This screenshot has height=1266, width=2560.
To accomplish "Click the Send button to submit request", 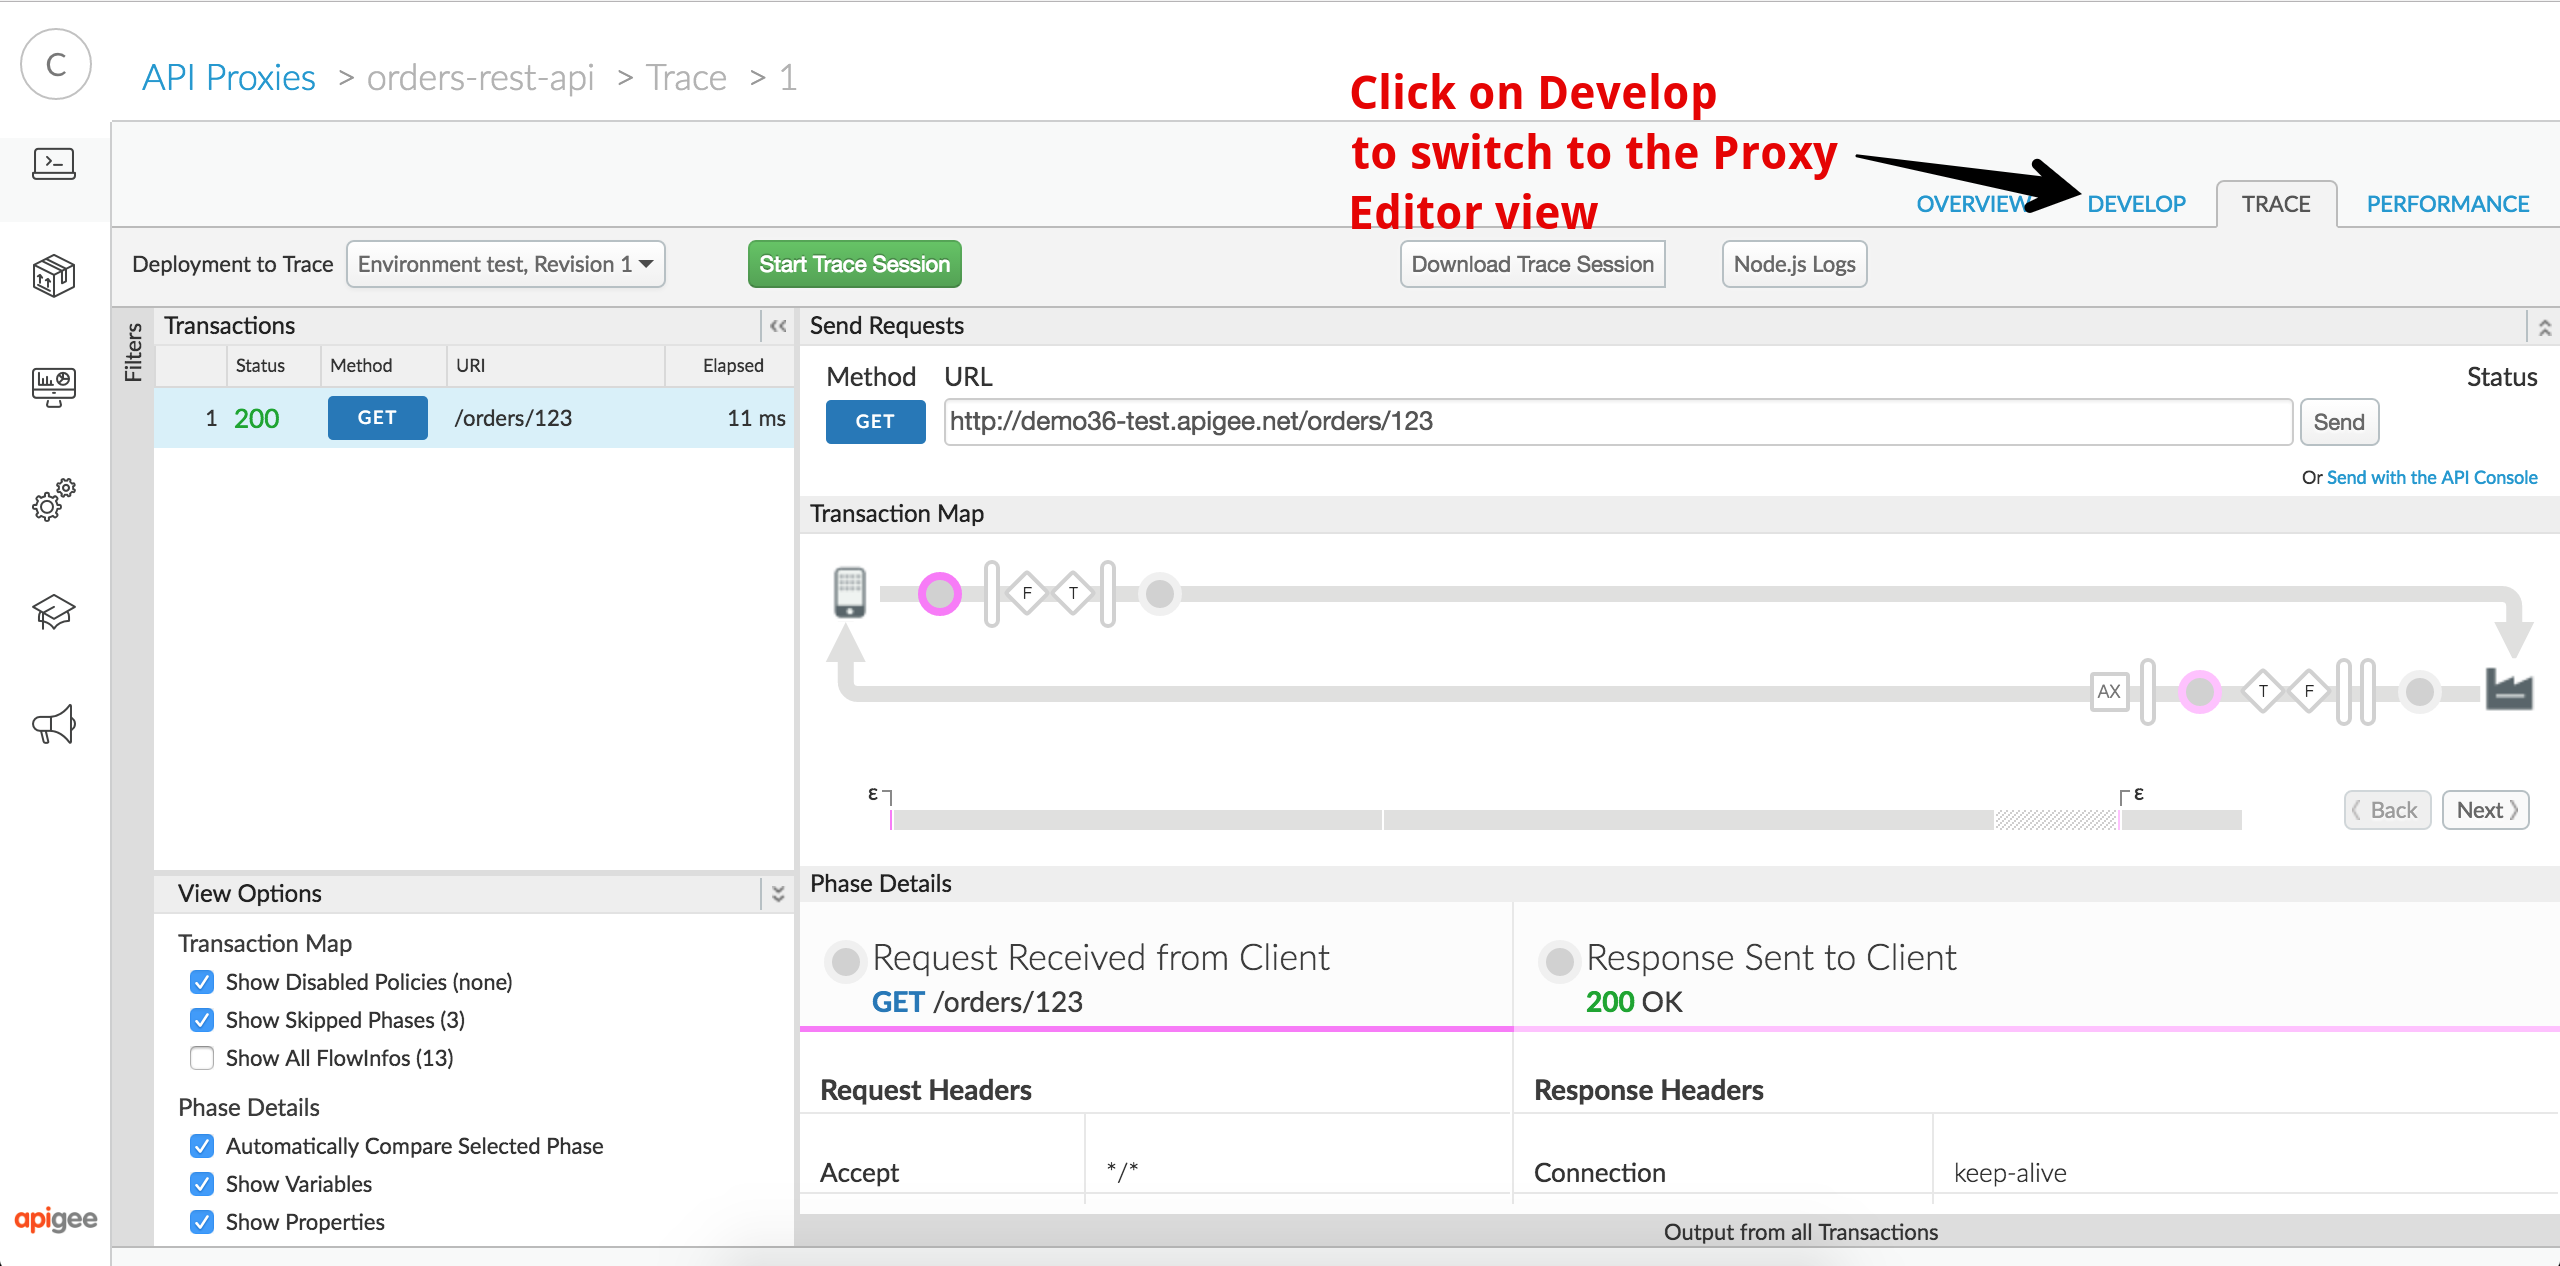I will tap(2338, 421).
